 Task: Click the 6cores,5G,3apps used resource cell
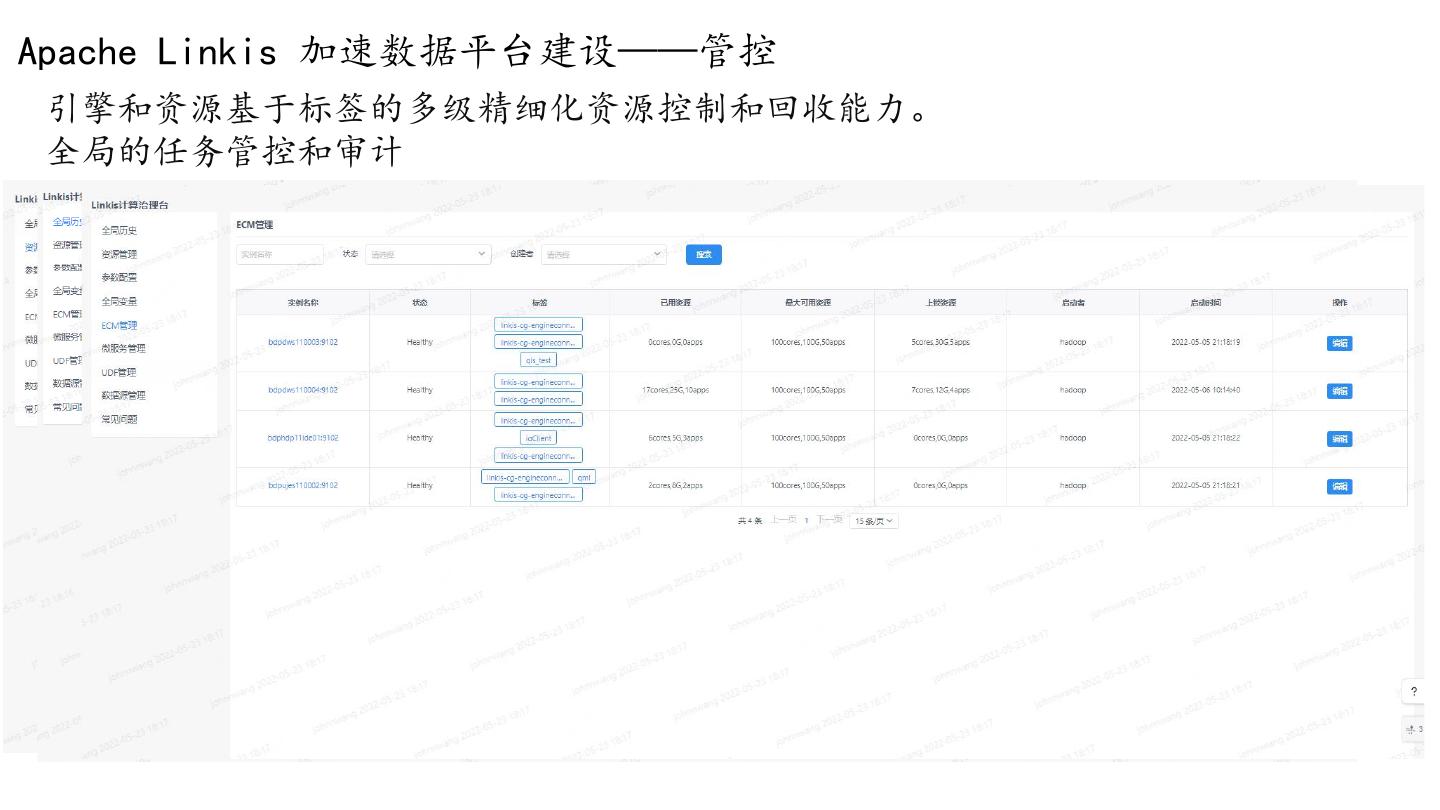tap(676, 438)
